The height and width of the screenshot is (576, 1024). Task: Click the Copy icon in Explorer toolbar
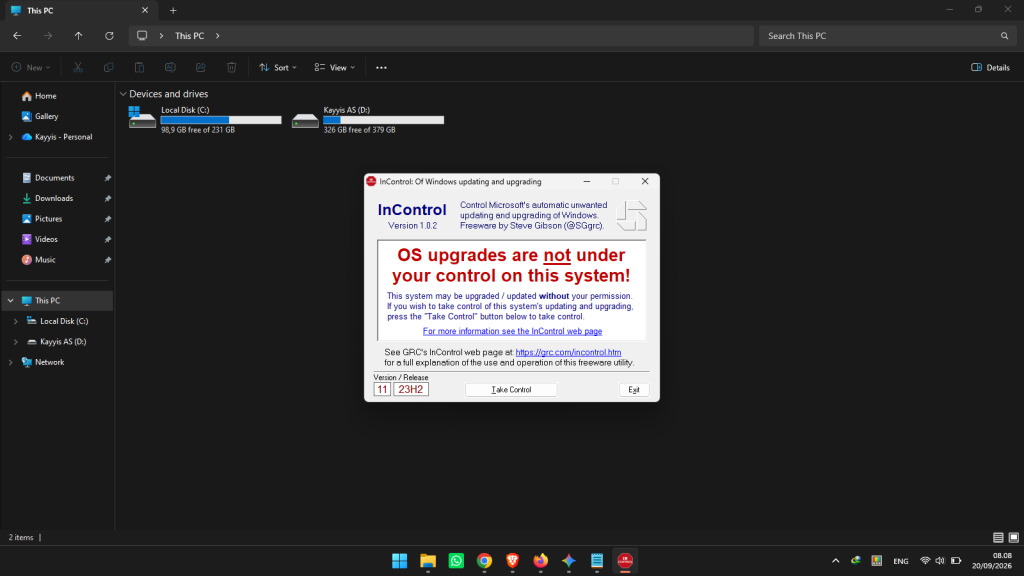(x=108, y=67)
